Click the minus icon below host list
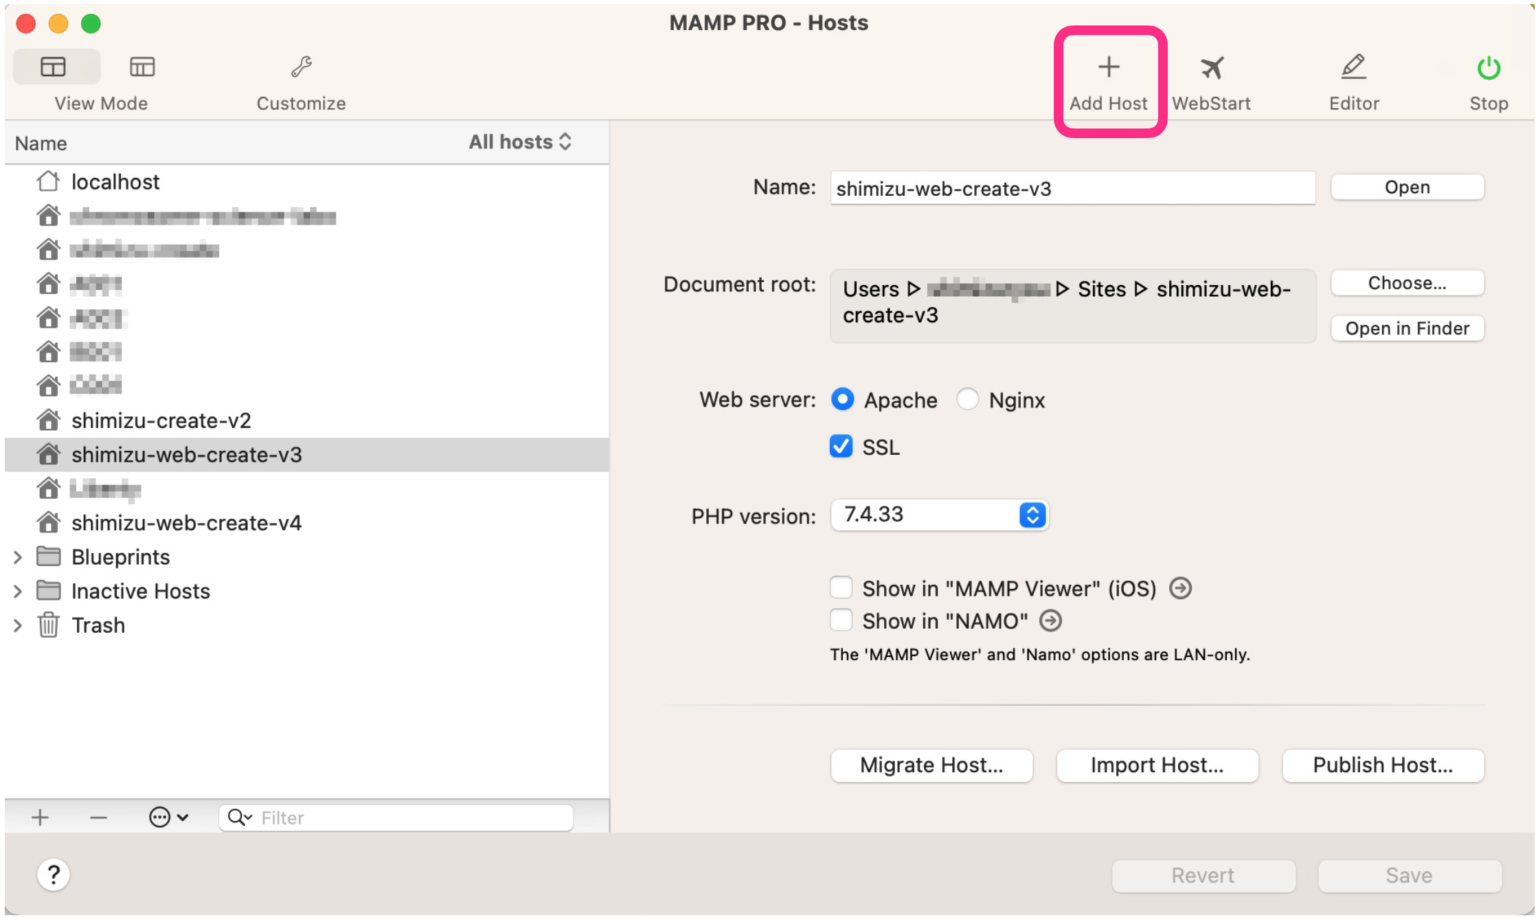This screenshot has width=1536, height=918. (x=98, y=818)
